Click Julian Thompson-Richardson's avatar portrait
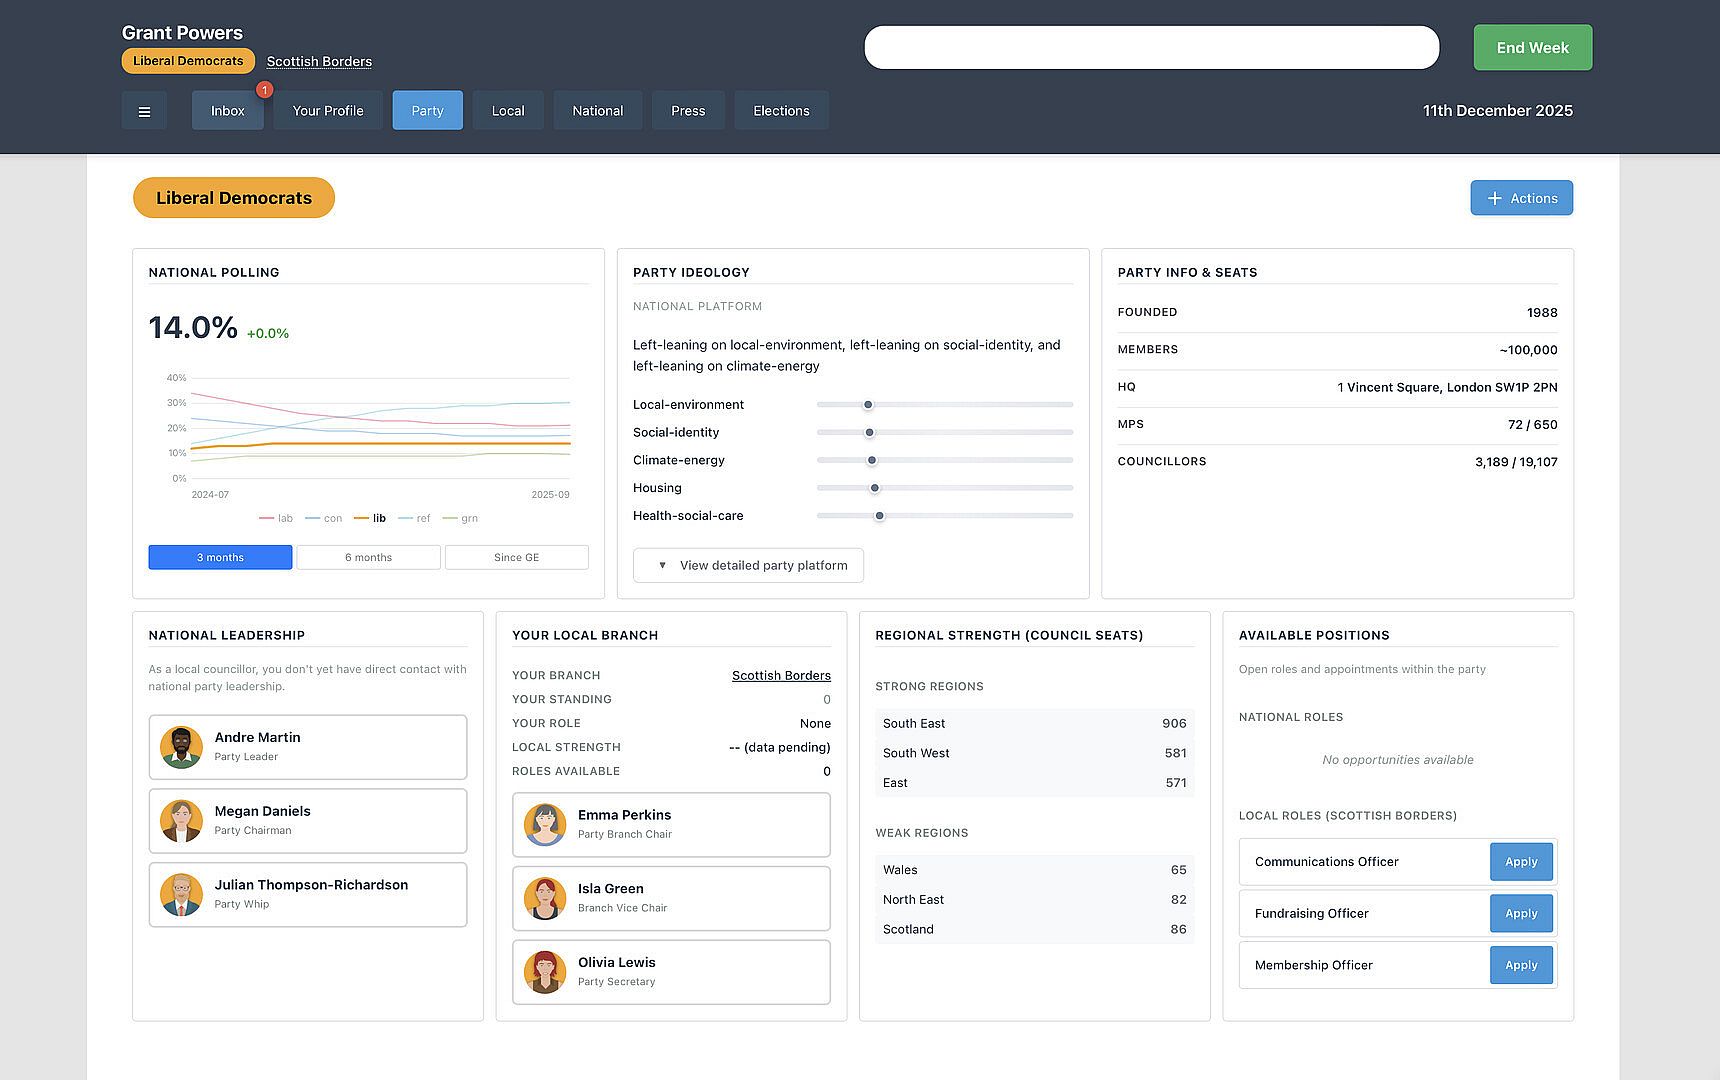The width and height of the screenshot is (1720, 1080). pos(181,895)
